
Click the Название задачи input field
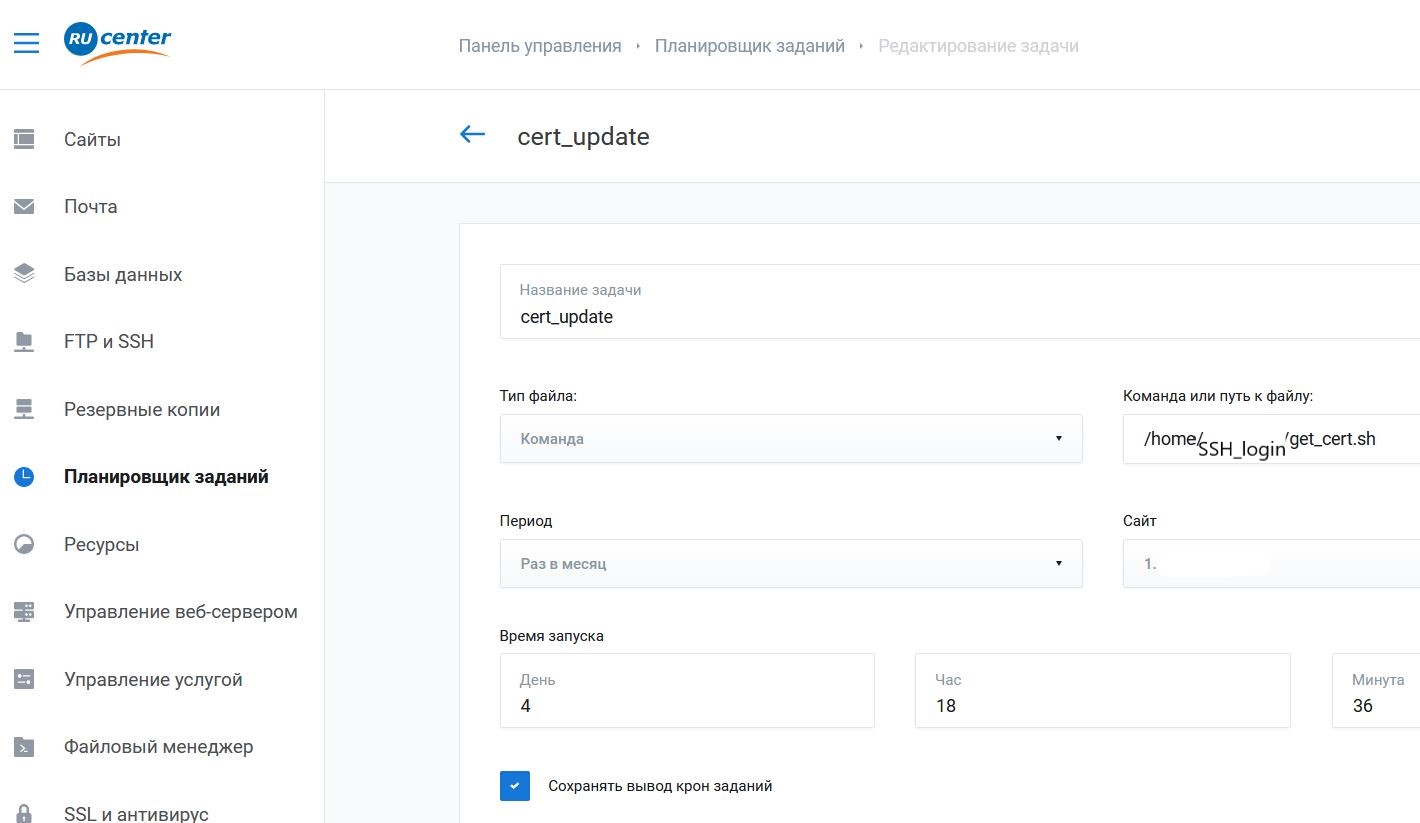[x=960, y=317]
